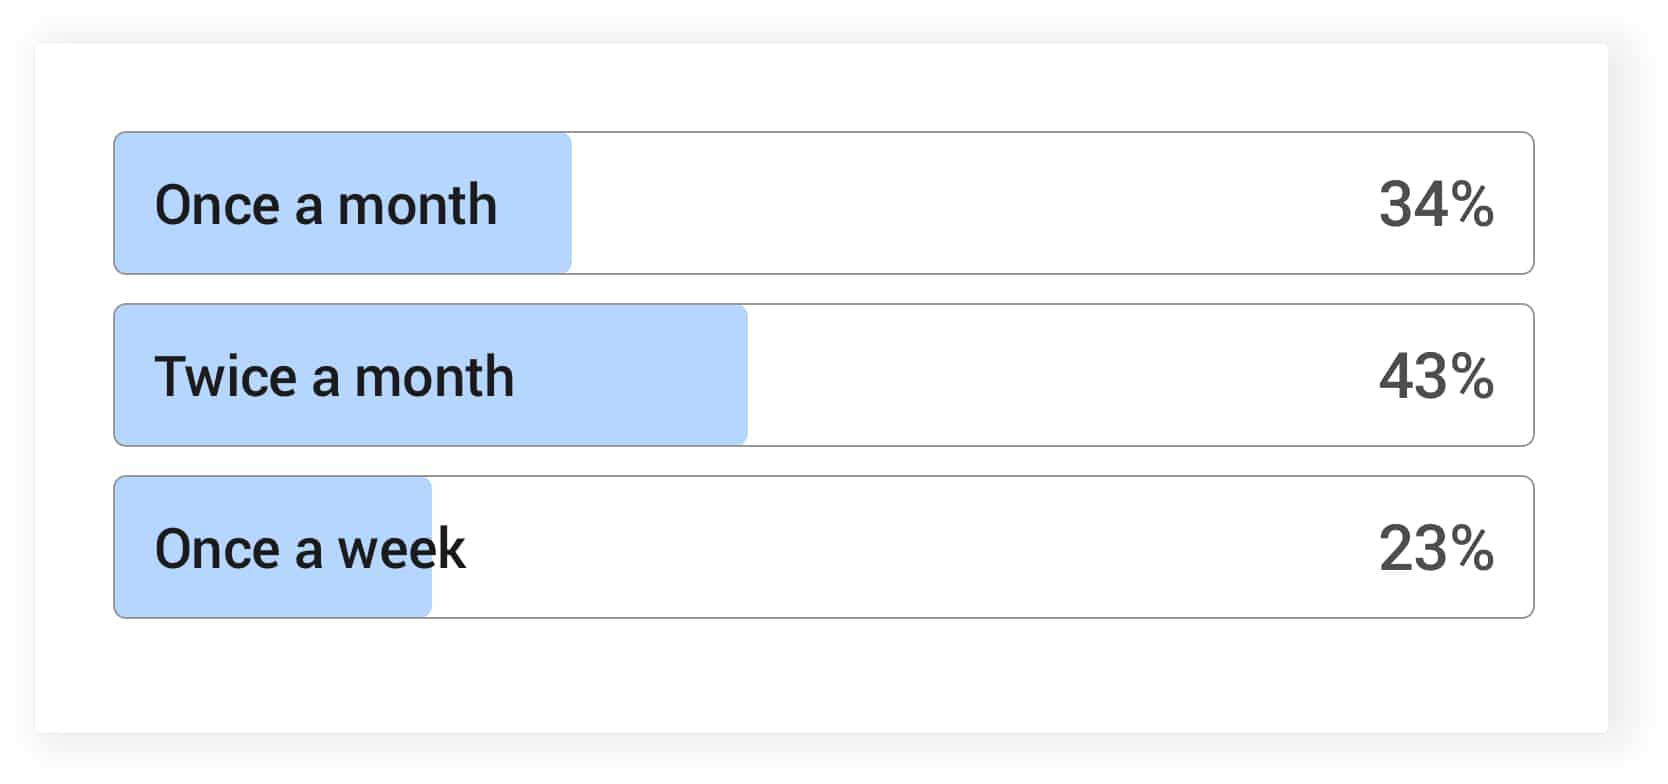This screenshot has width=1668, height=784.
Task: Click the "Once a week" label text
Action: click(310, 549)
